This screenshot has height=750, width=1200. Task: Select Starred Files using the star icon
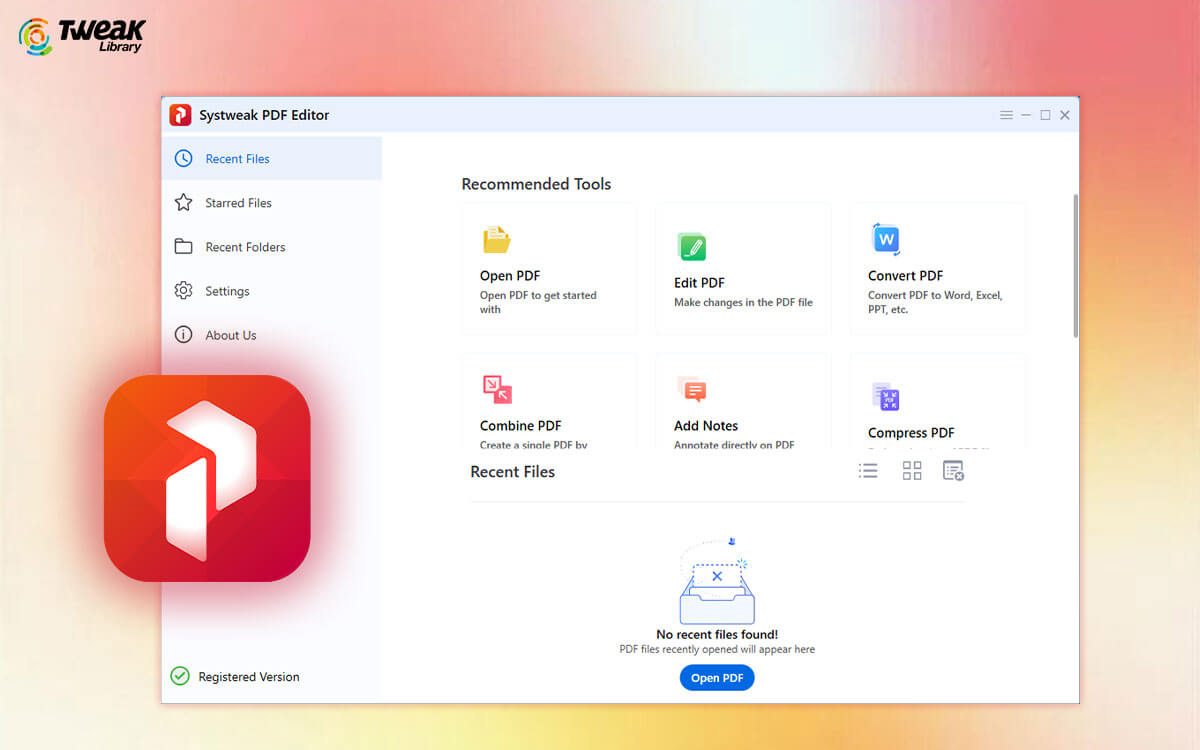[x=184, y=202]
